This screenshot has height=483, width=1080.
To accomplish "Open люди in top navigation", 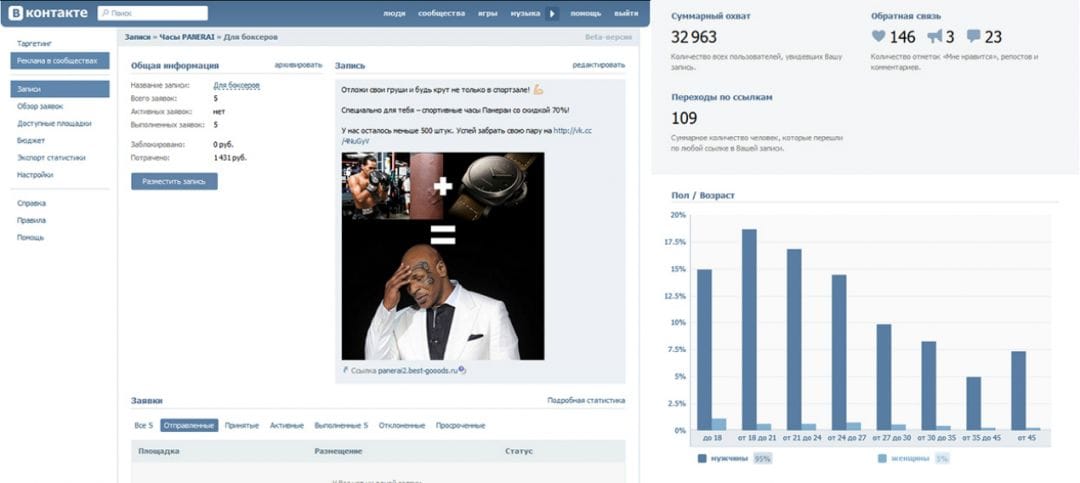I will [x=394, y=14].
